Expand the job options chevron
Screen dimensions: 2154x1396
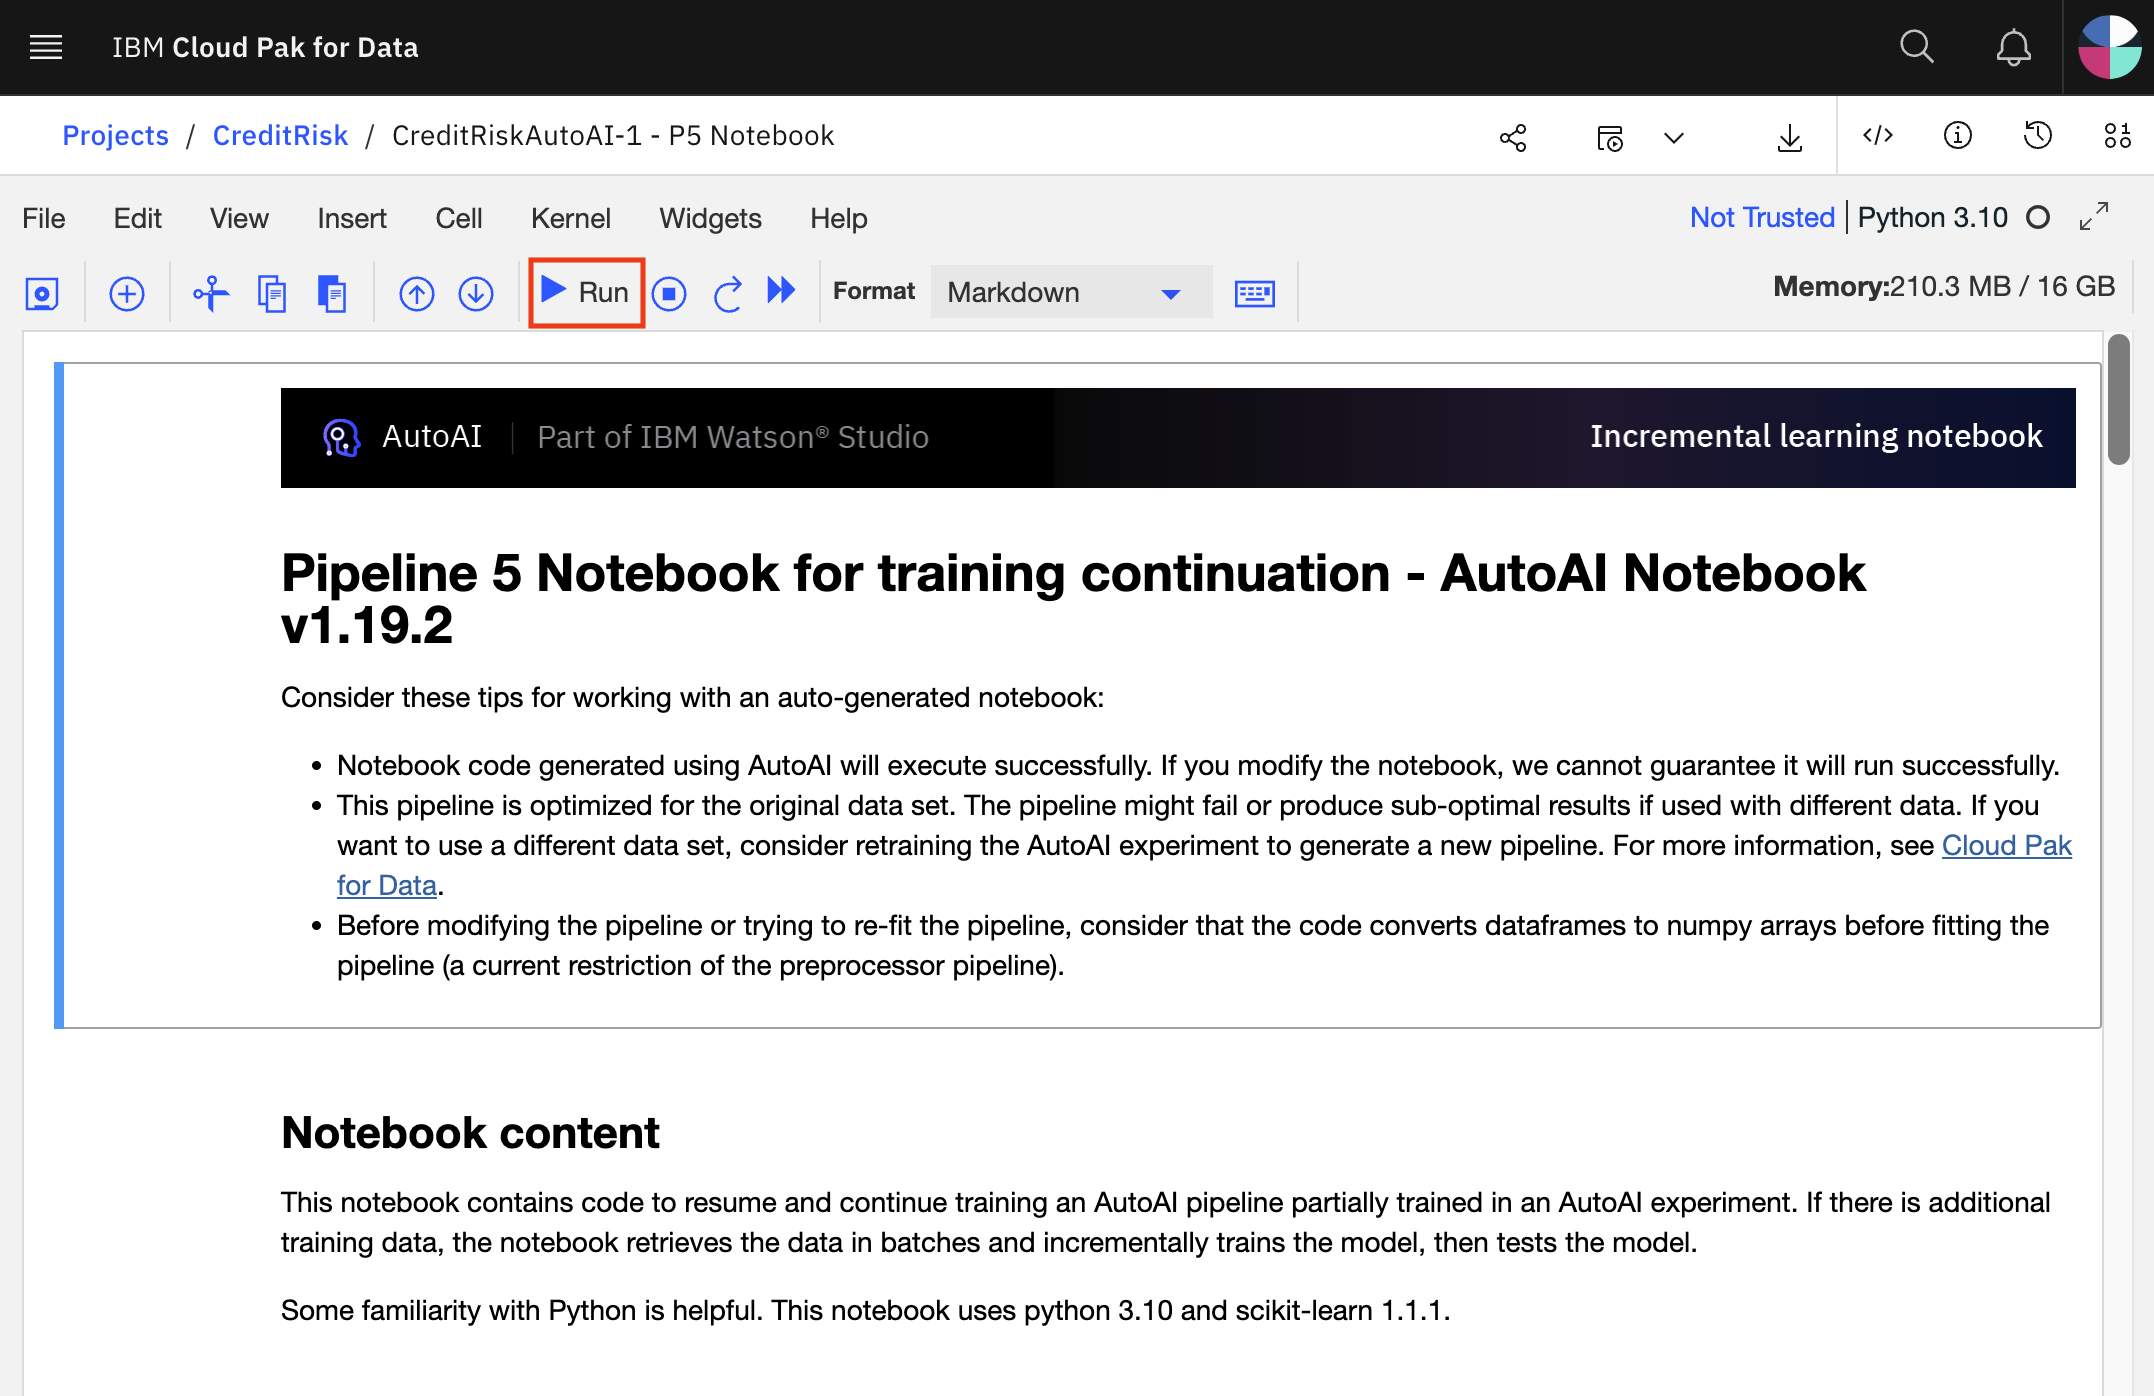(1674, 137)
